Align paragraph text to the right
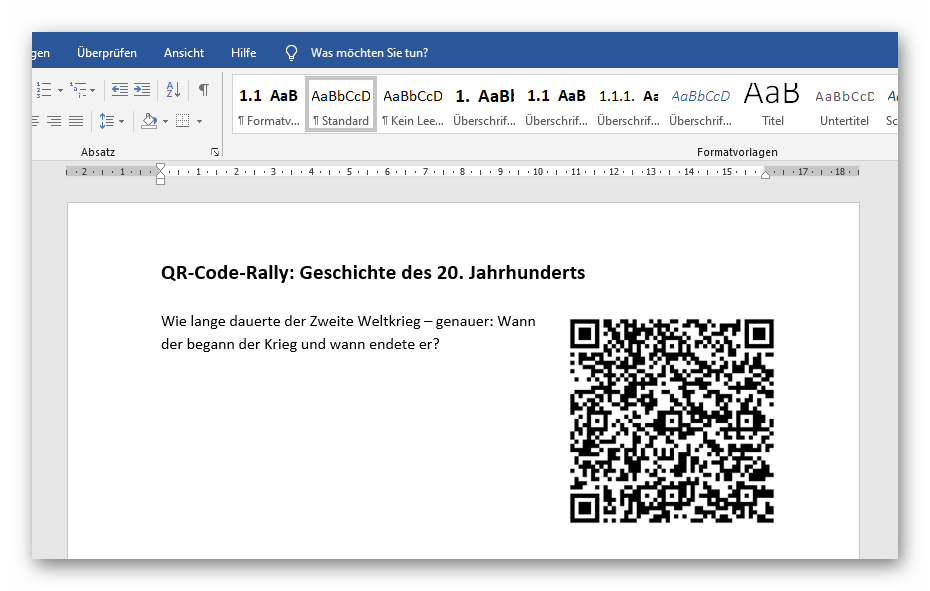 54,121
